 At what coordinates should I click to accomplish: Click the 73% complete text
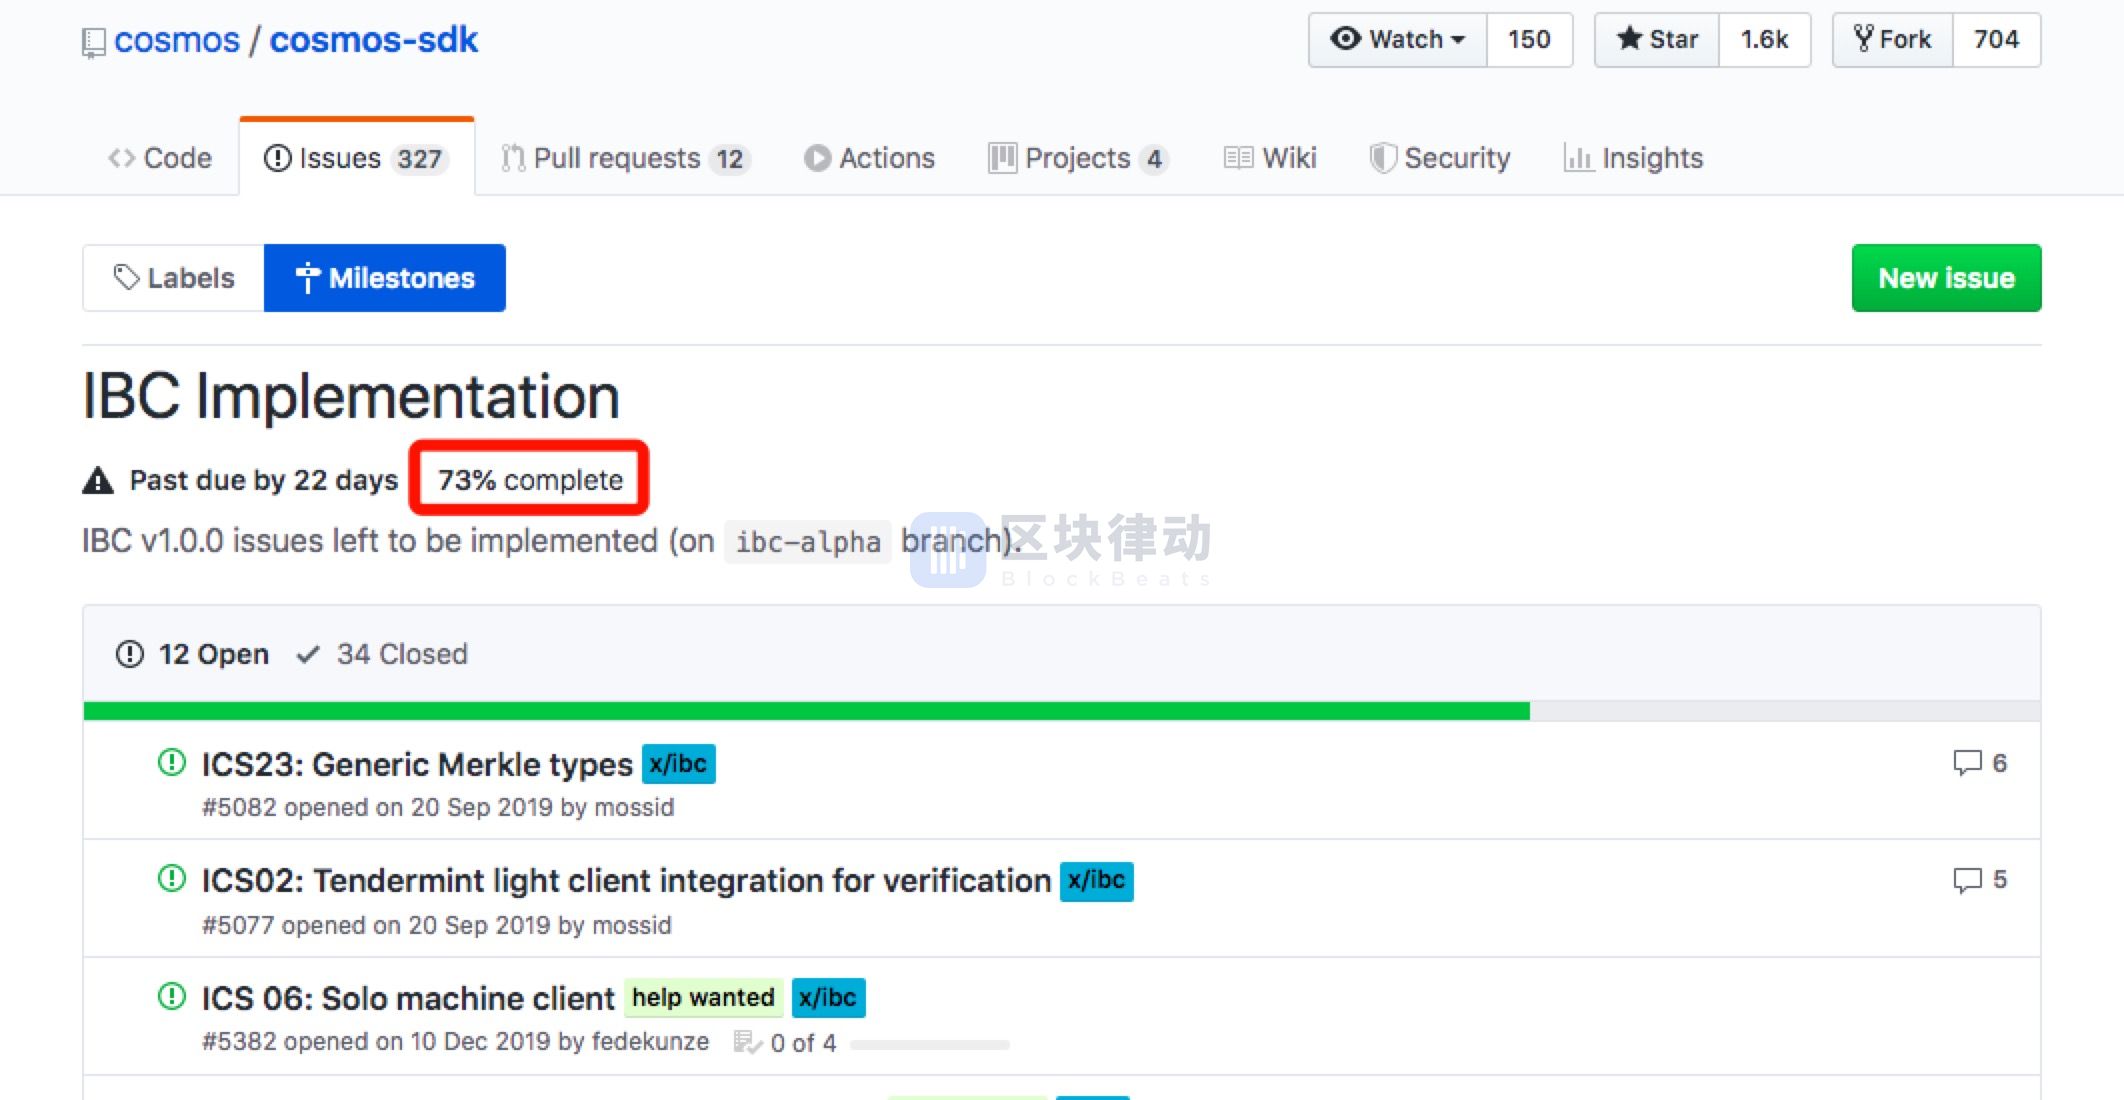click(x=530, y=480)
